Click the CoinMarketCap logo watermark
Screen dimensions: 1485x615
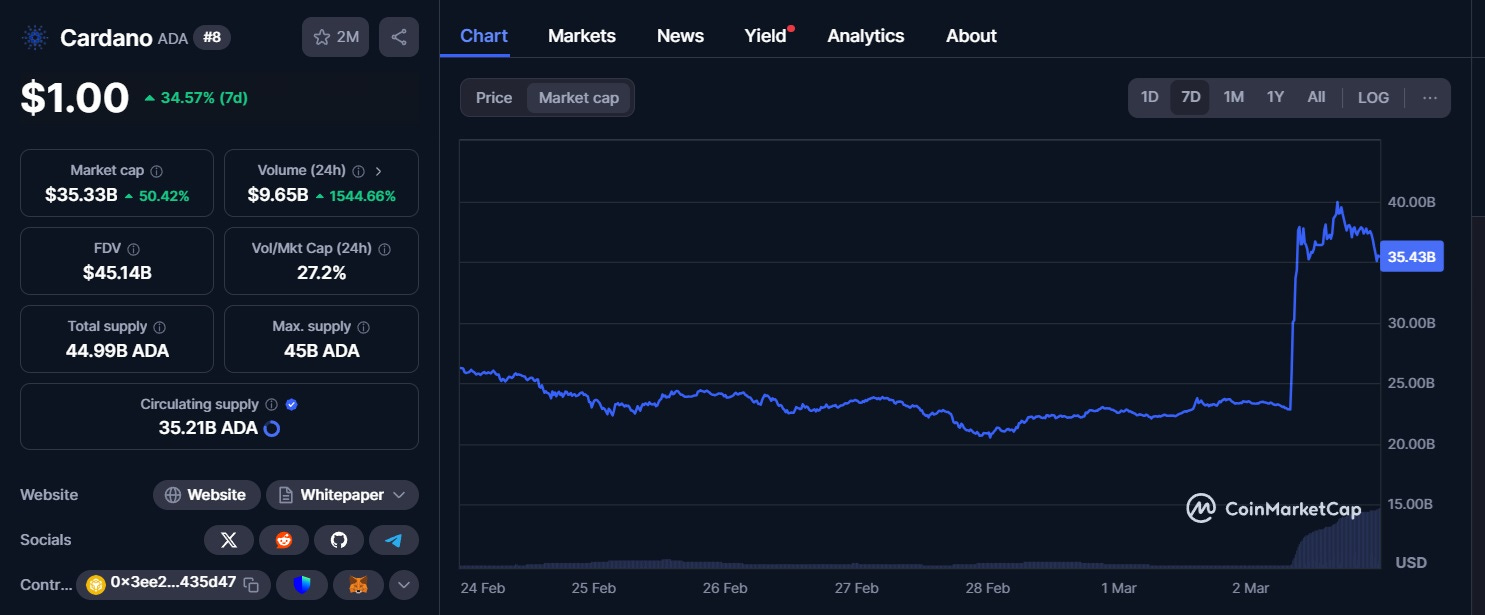click(x=1274, y=509)
